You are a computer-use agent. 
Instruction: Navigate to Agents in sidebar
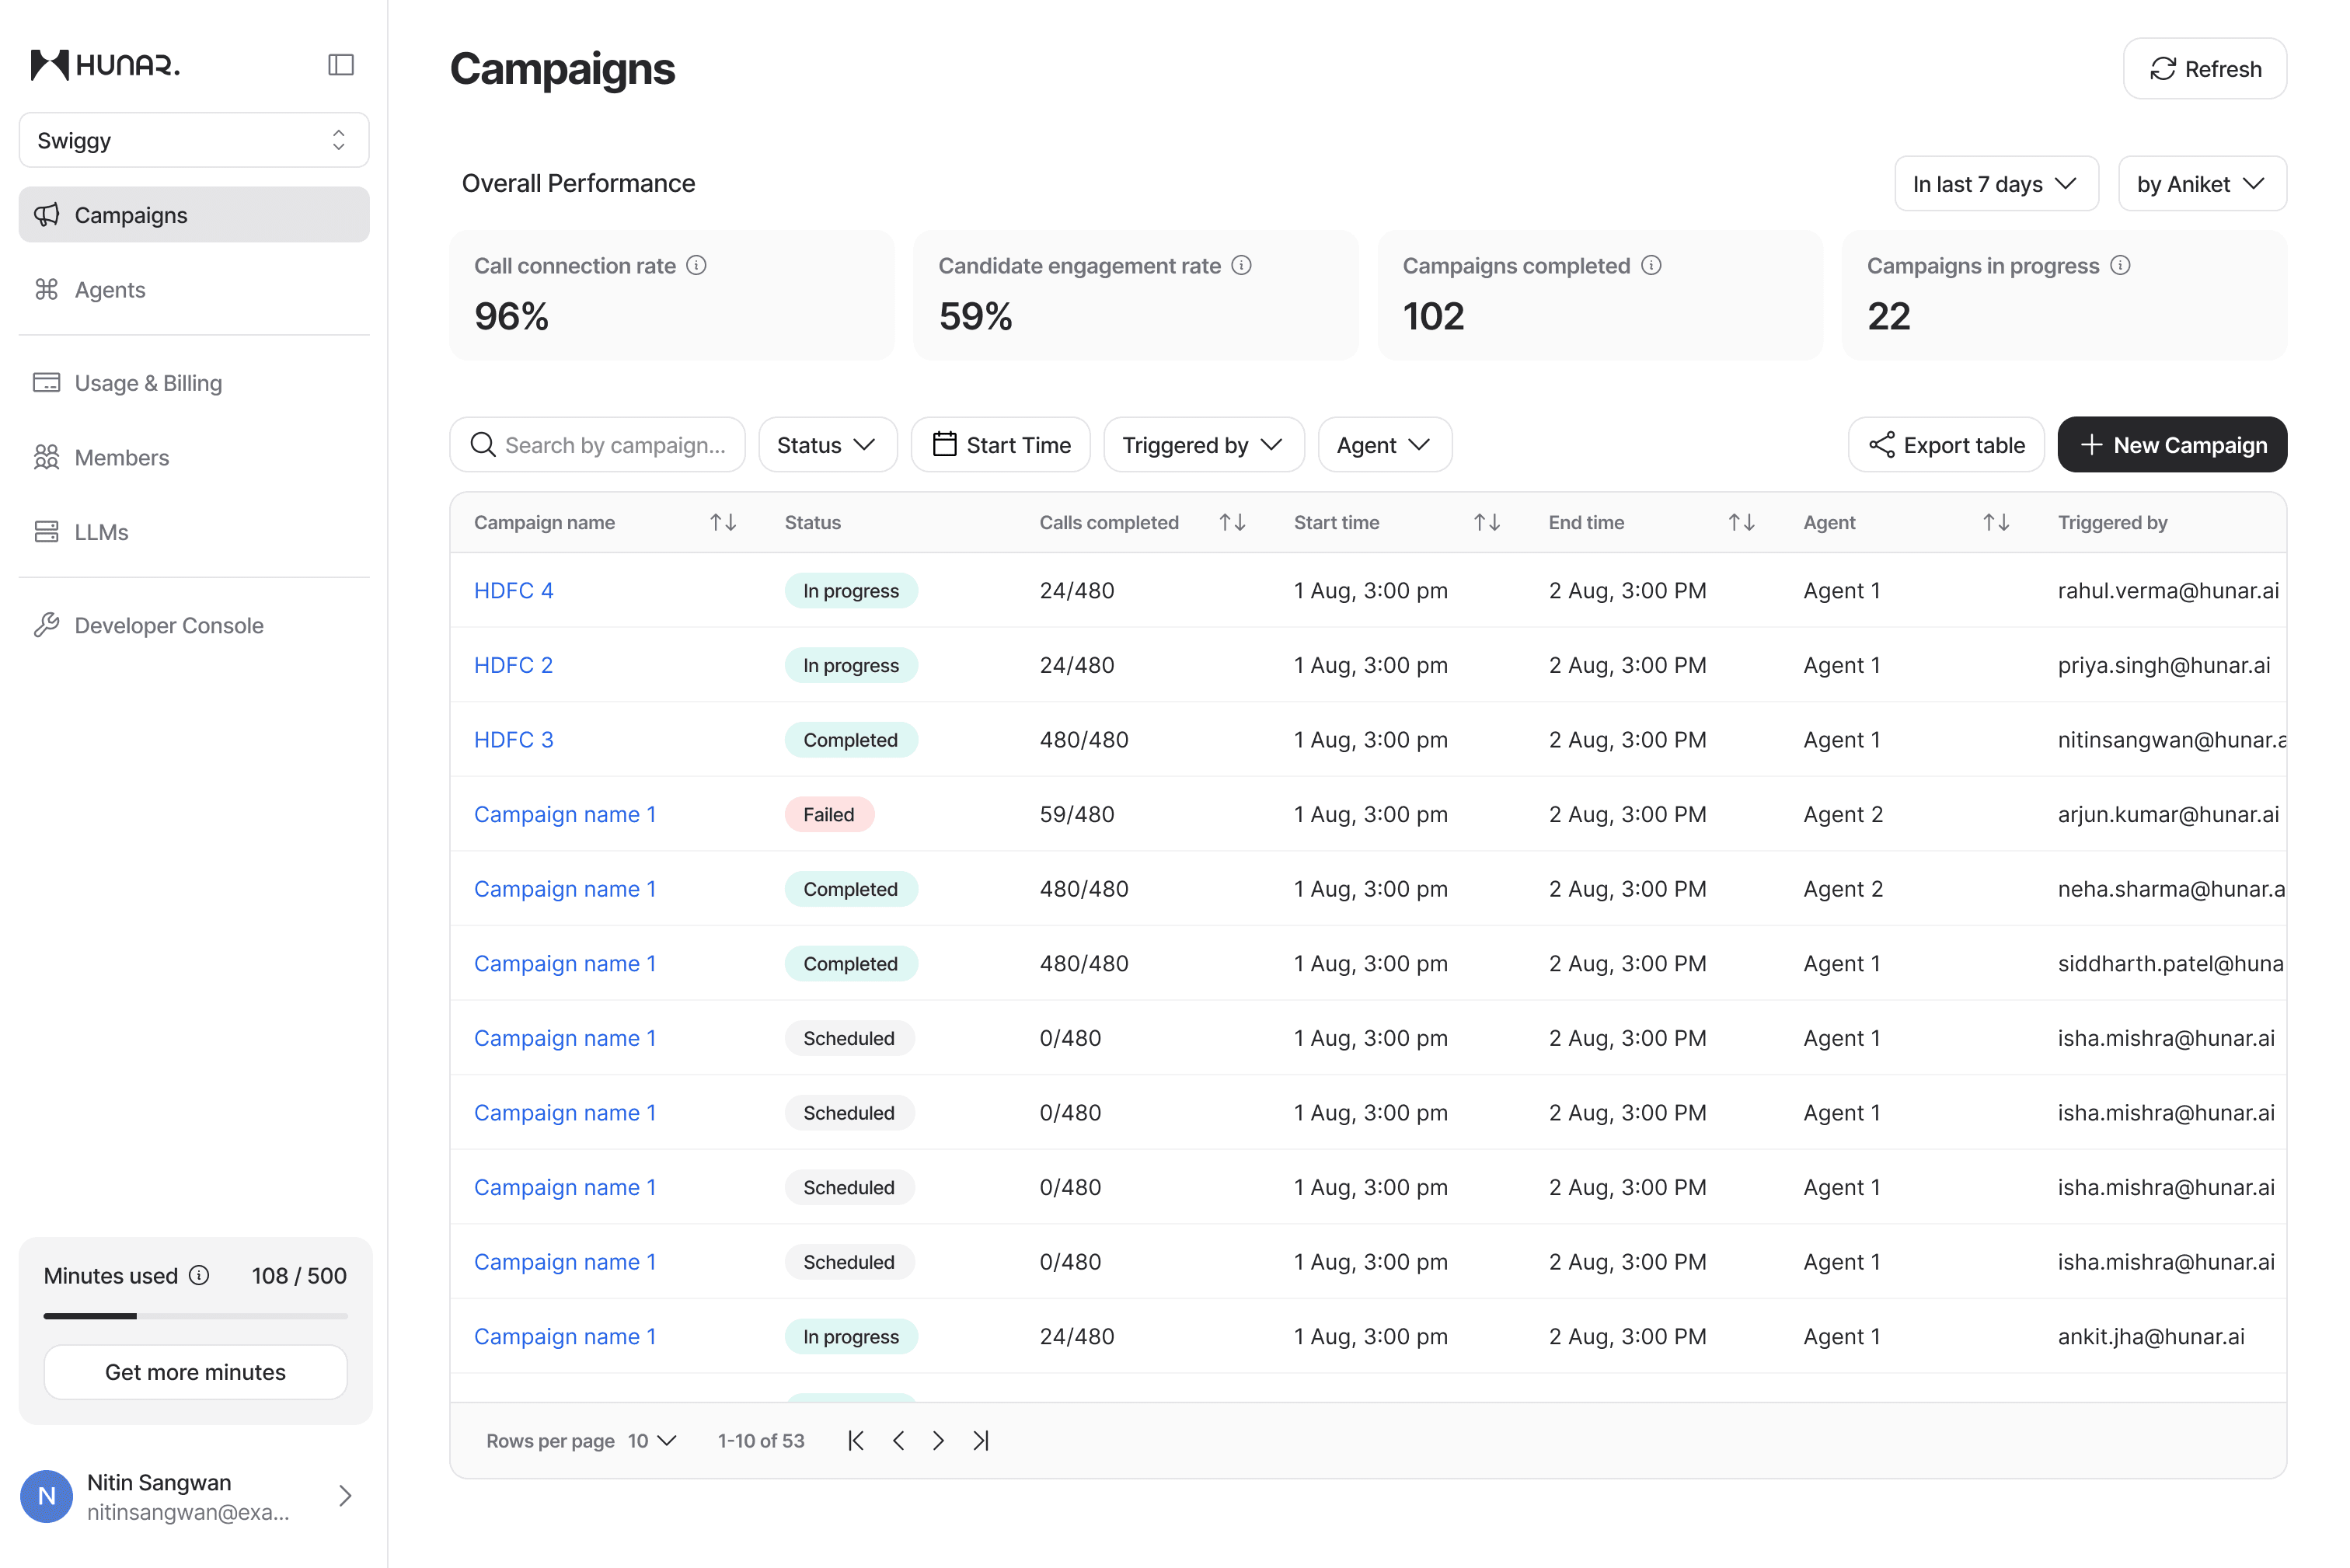tap(110, 290)
